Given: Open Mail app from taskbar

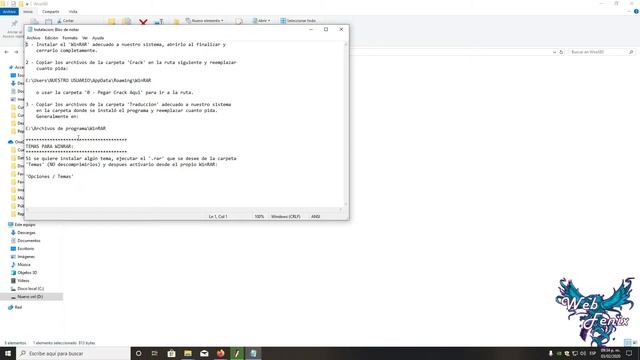Looking at the screenshot, I should tap(204, 353).
